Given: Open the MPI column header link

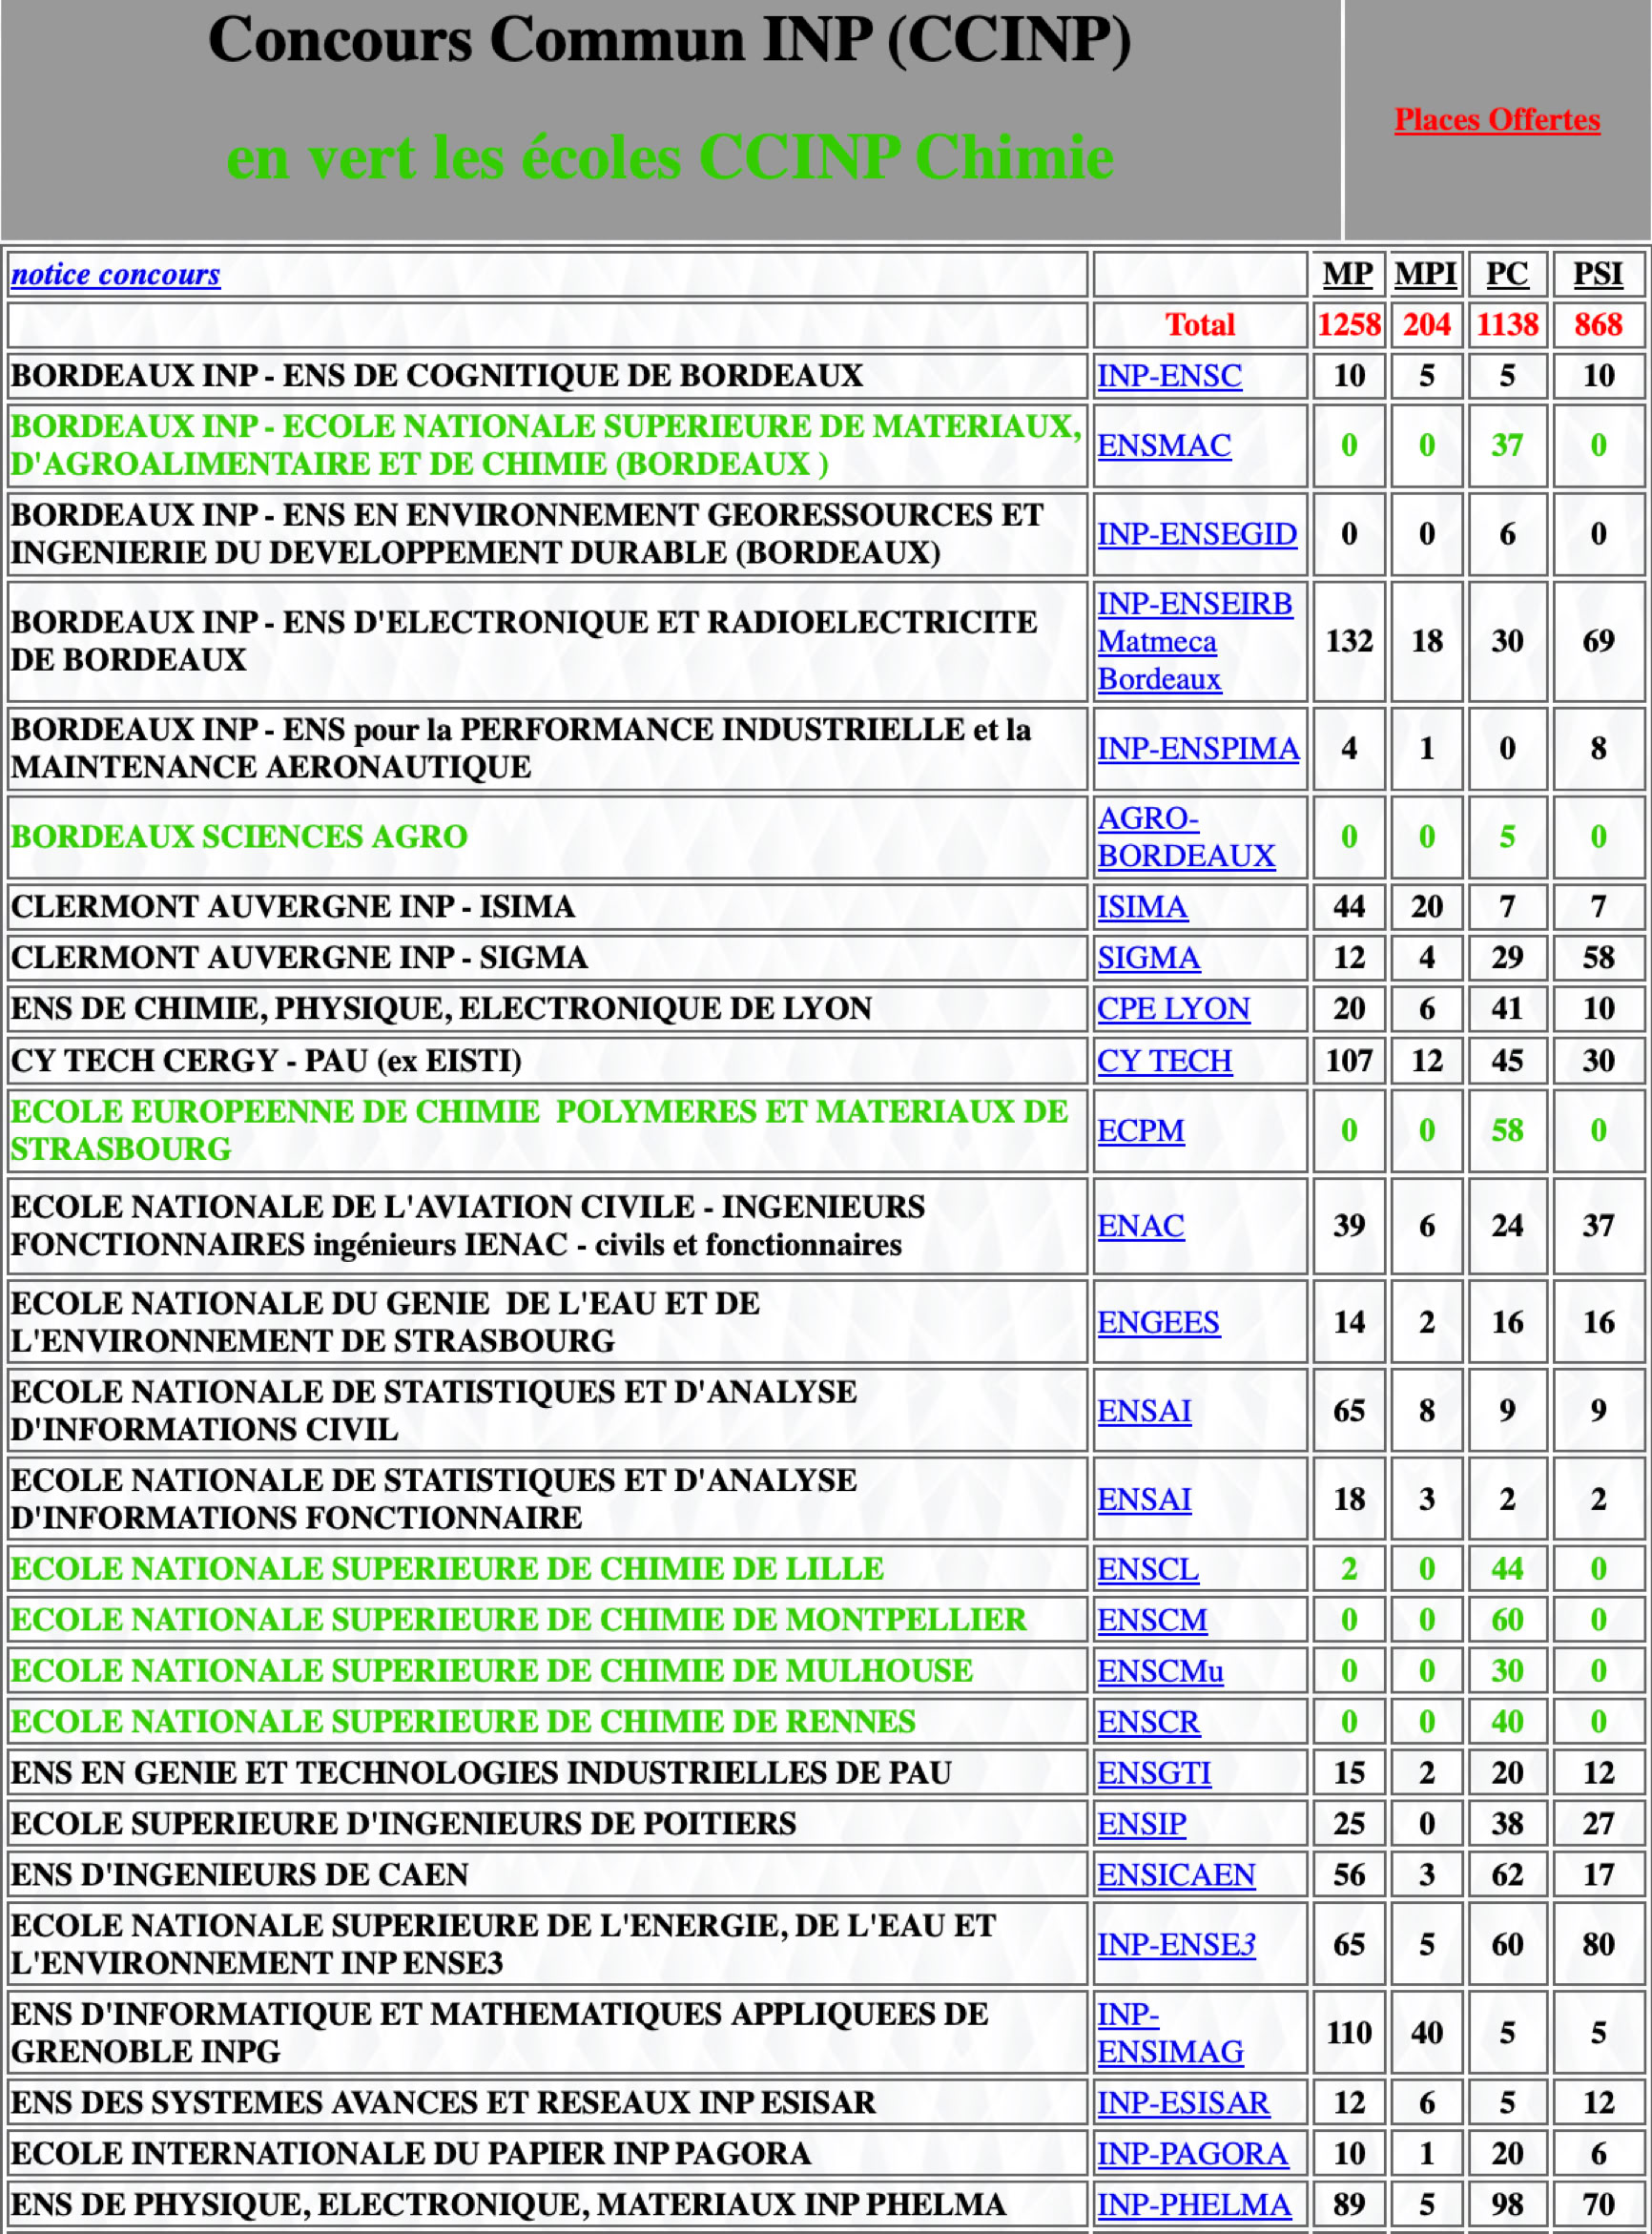Looking at the screenshot, I should click(x=1425, y=274).
